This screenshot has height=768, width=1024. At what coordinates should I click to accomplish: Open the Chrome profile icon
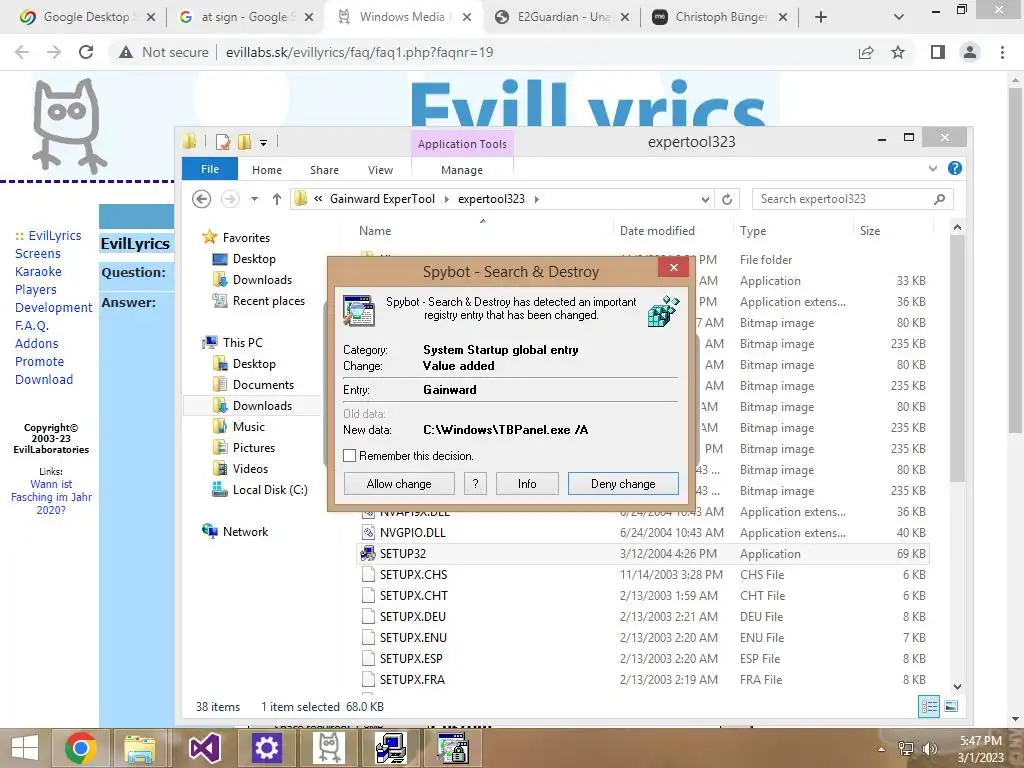pos(970,52)
